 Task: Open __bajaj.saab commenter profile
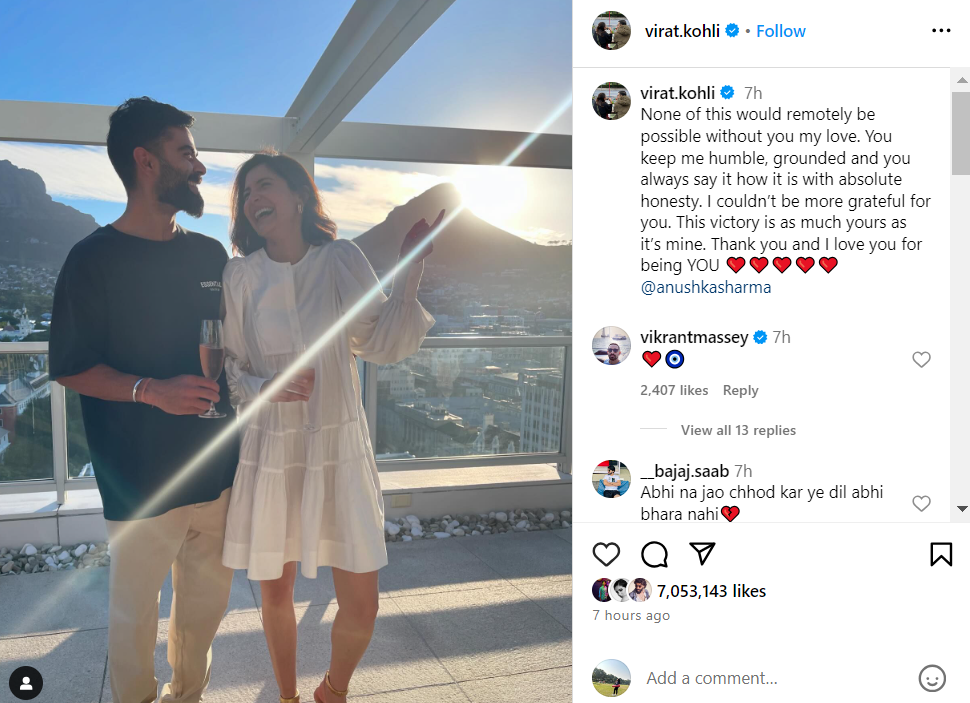coord(685,471)
